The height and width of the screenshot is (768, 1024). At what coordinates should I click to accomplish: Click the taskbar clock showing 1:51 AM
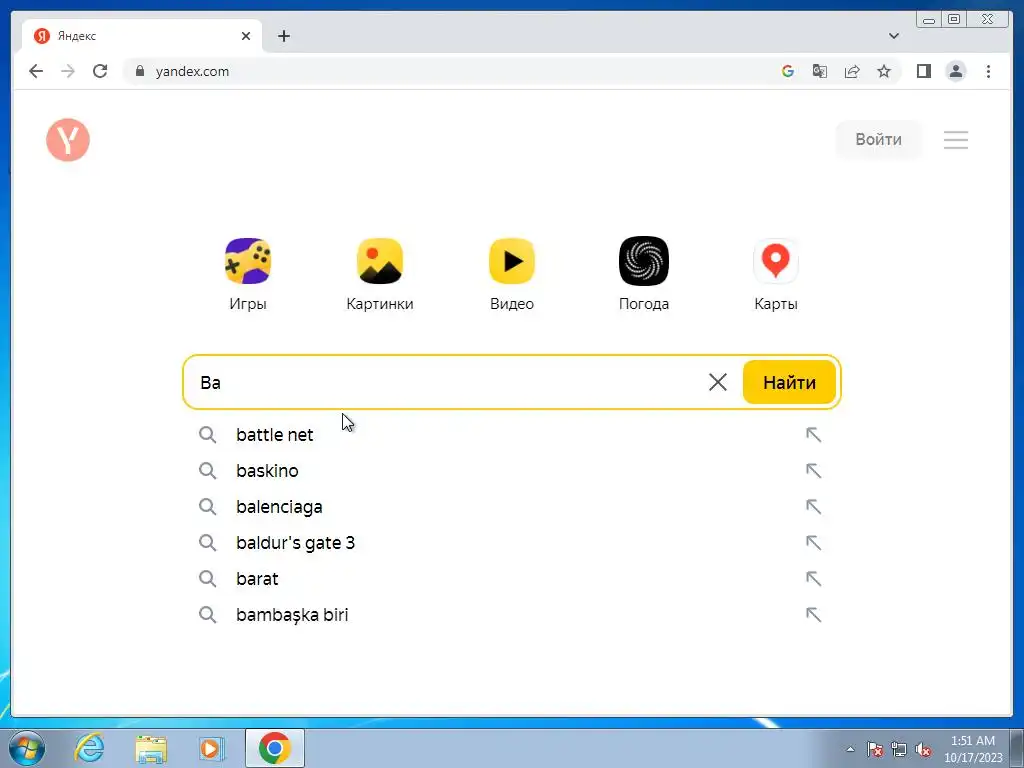coord(973,749)
